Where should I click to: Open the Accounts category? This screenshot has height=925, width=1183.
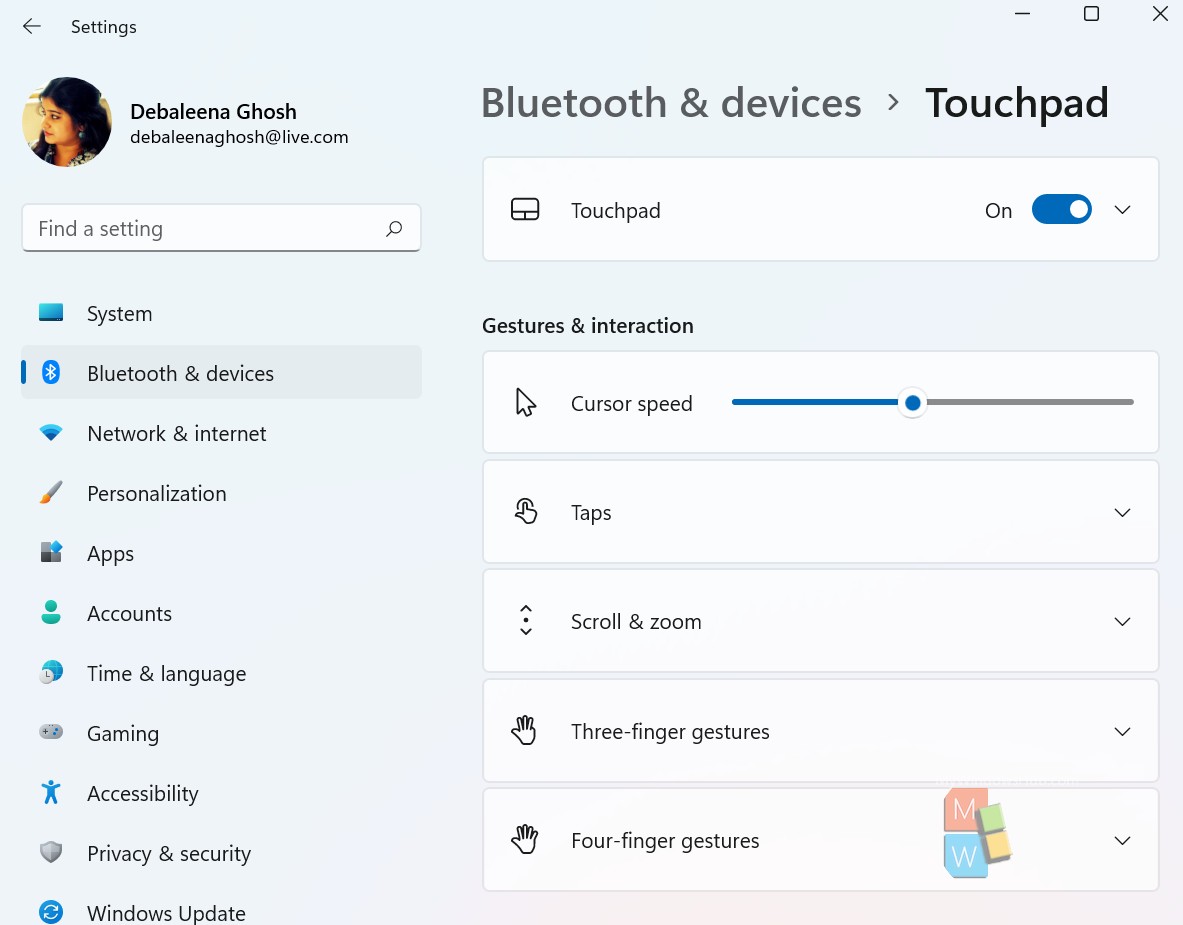pos(221,613)
